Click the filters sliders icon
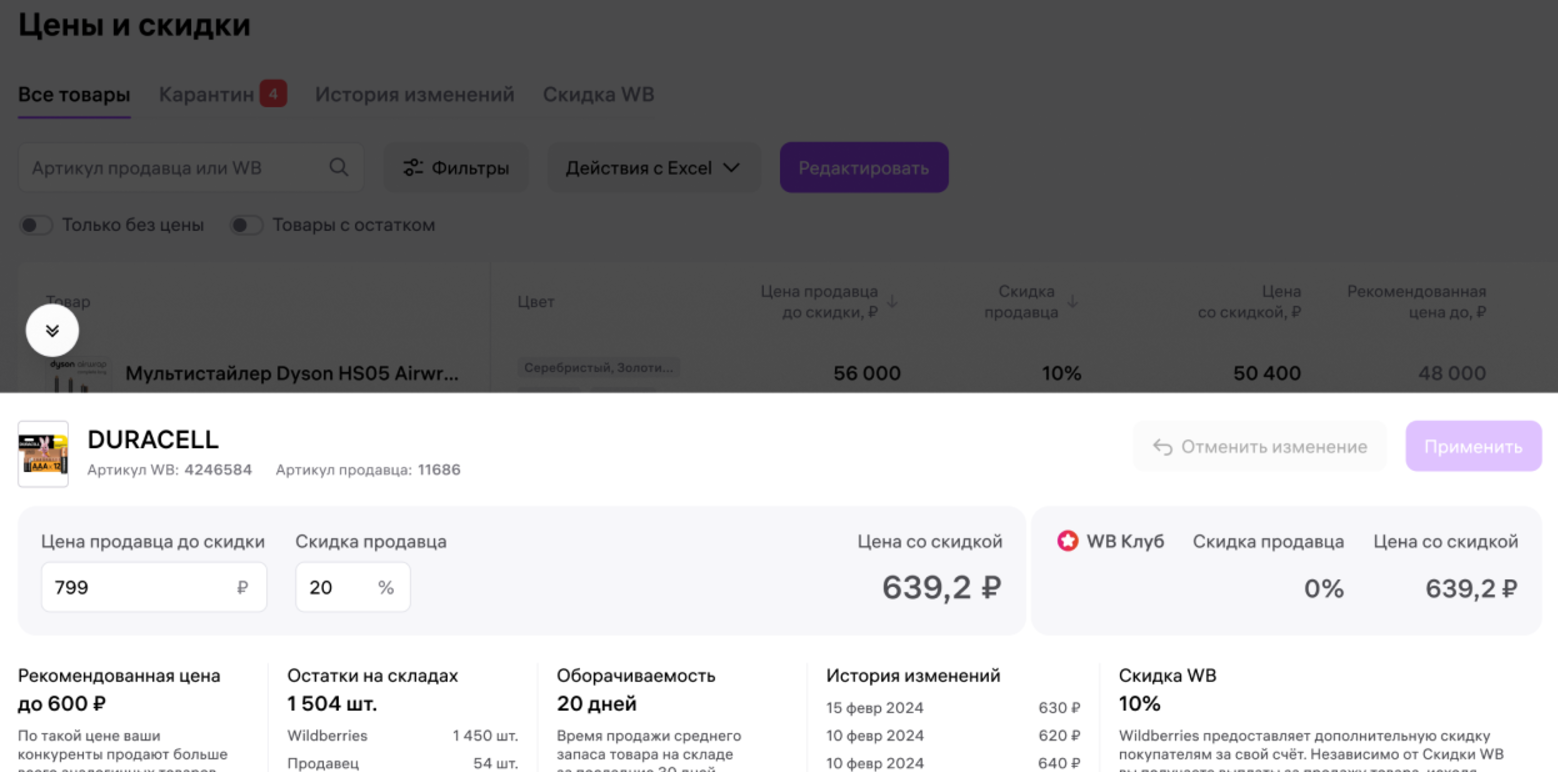This screenshot has height=772, width=1558. pyautogui.click(x=413, y=168)
